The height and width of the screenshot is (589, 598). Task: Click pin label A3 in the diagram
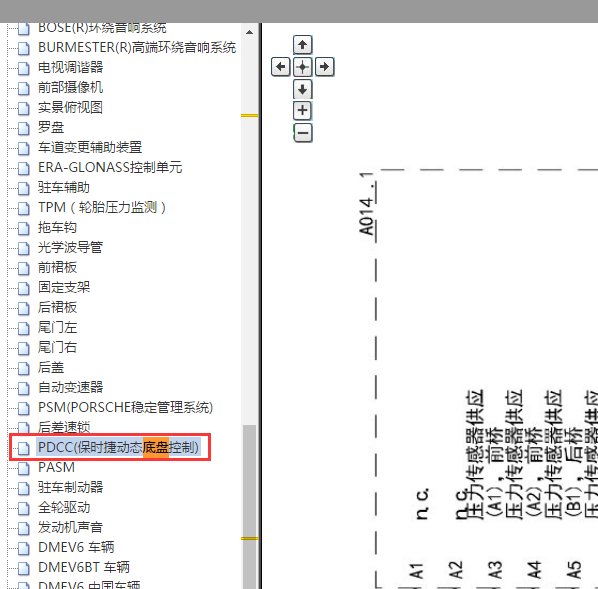495,571
